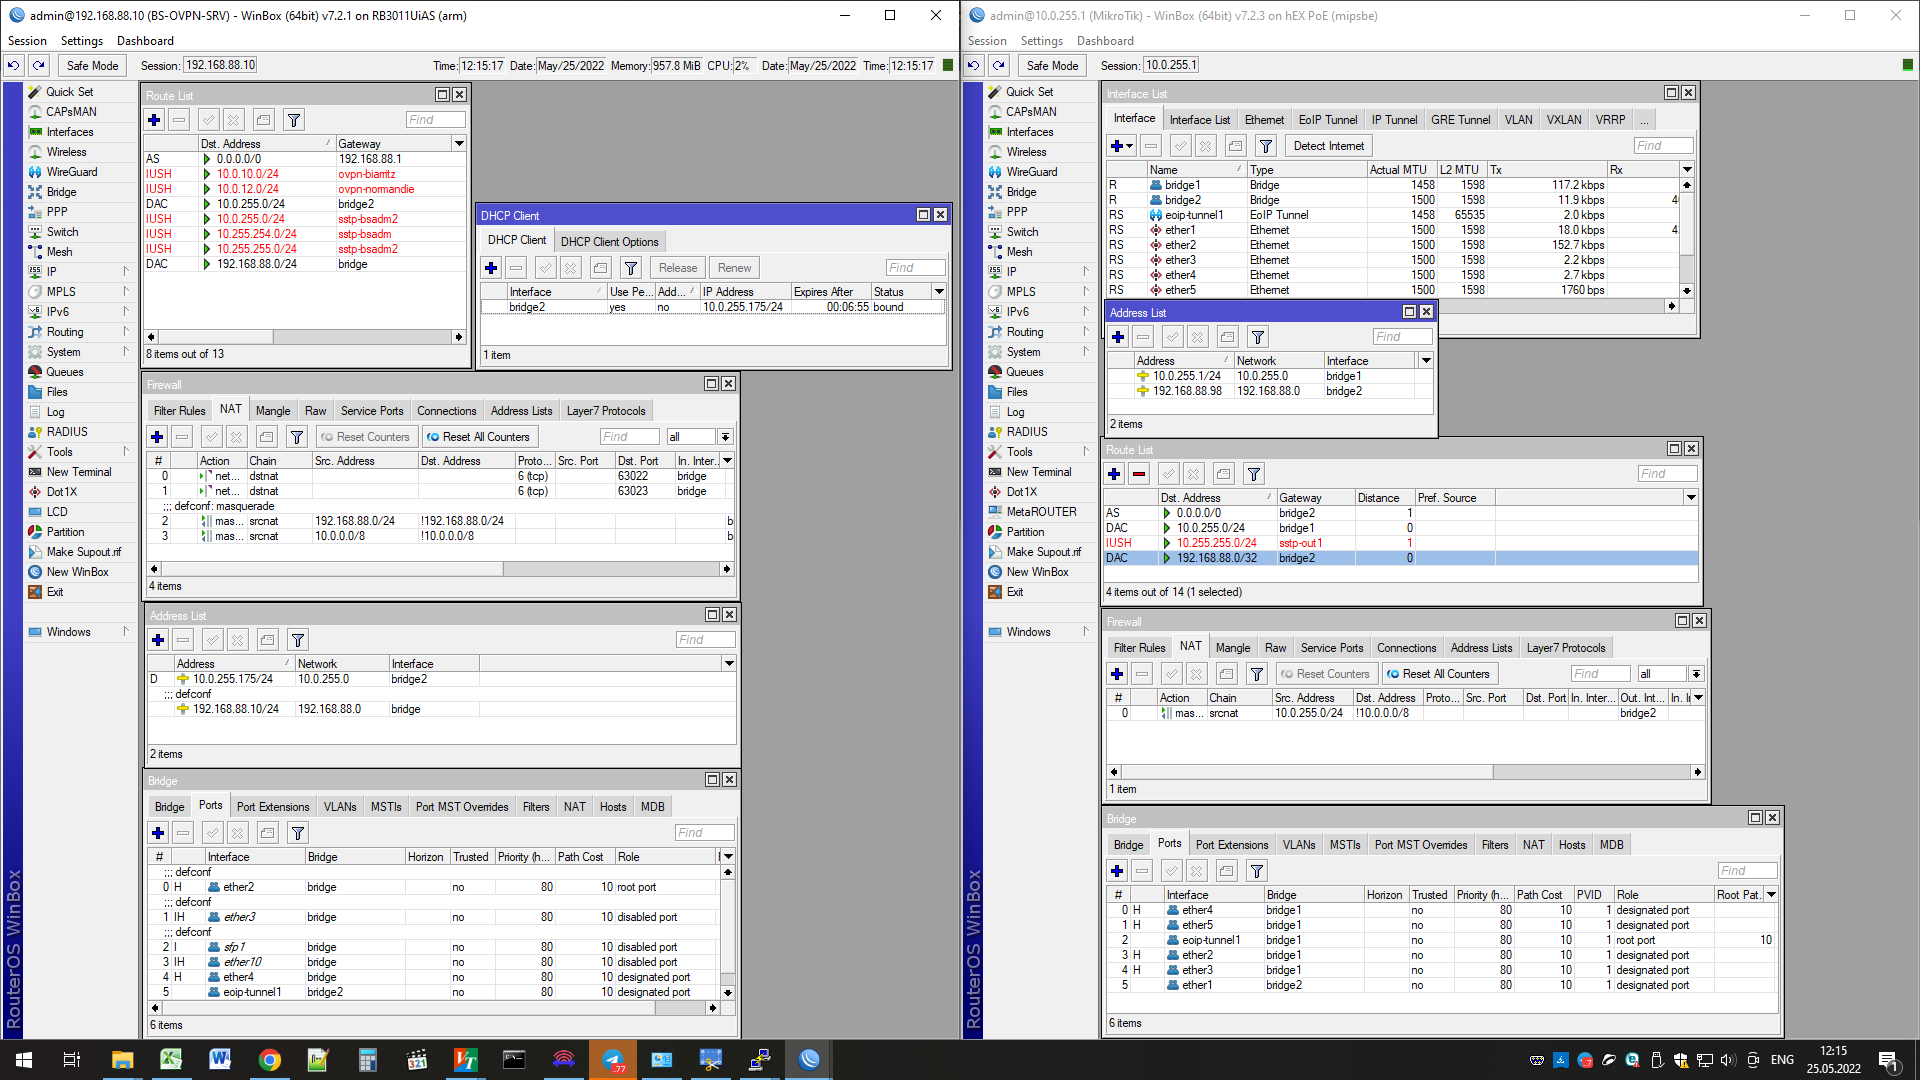This screenshot has width=1920, height=1080.
Task: Switch to Filter Rules tab in BS-OVPN-SRV Firewall
Action: tap(179, 411)
